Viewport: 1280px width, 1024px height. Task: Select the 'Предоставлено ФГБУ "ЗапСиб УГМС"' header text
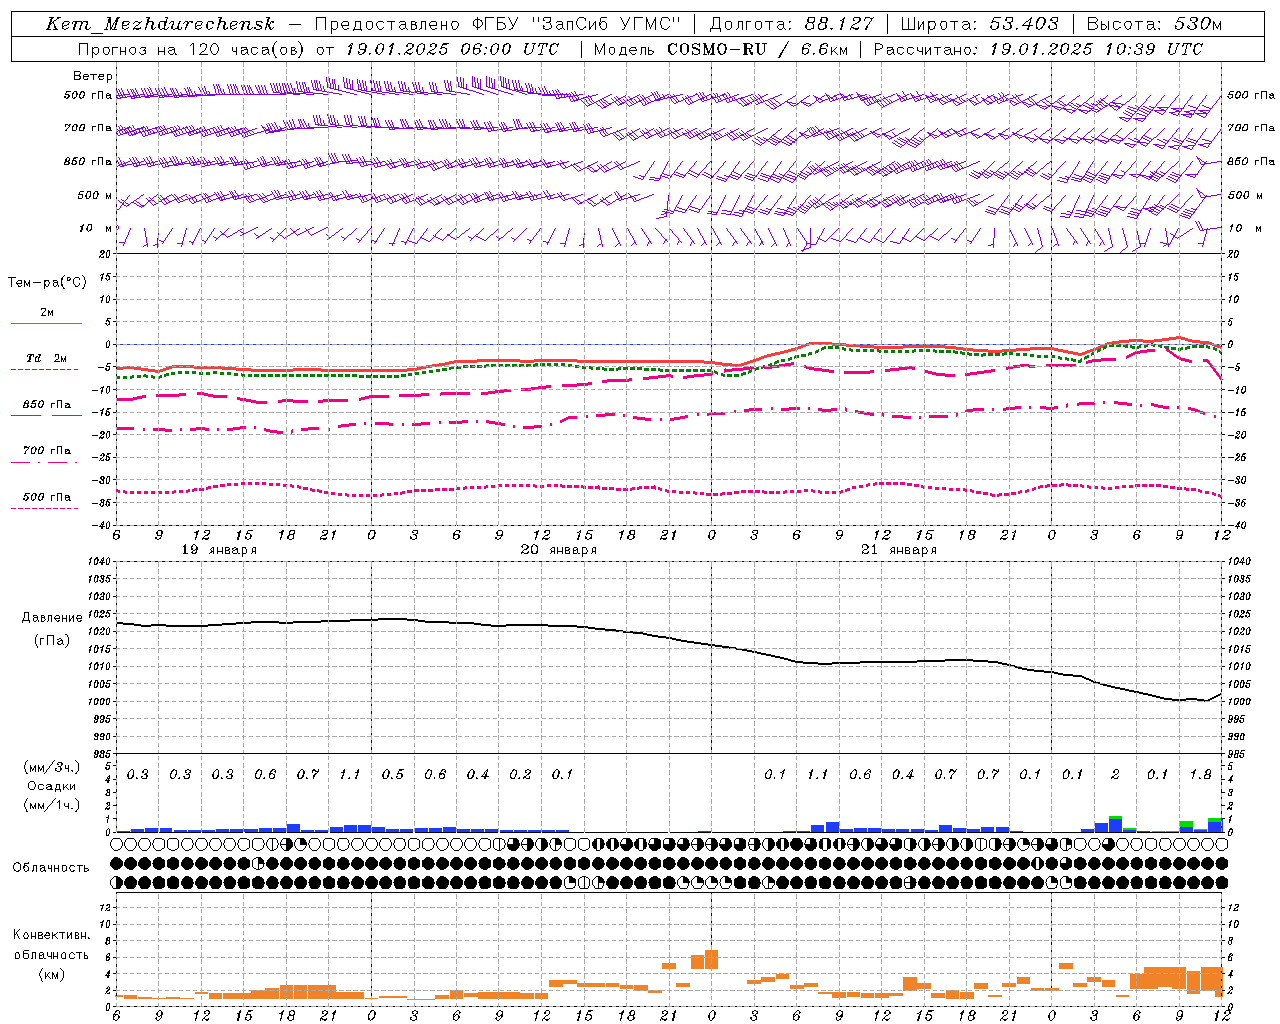click(x=498, y=24)
